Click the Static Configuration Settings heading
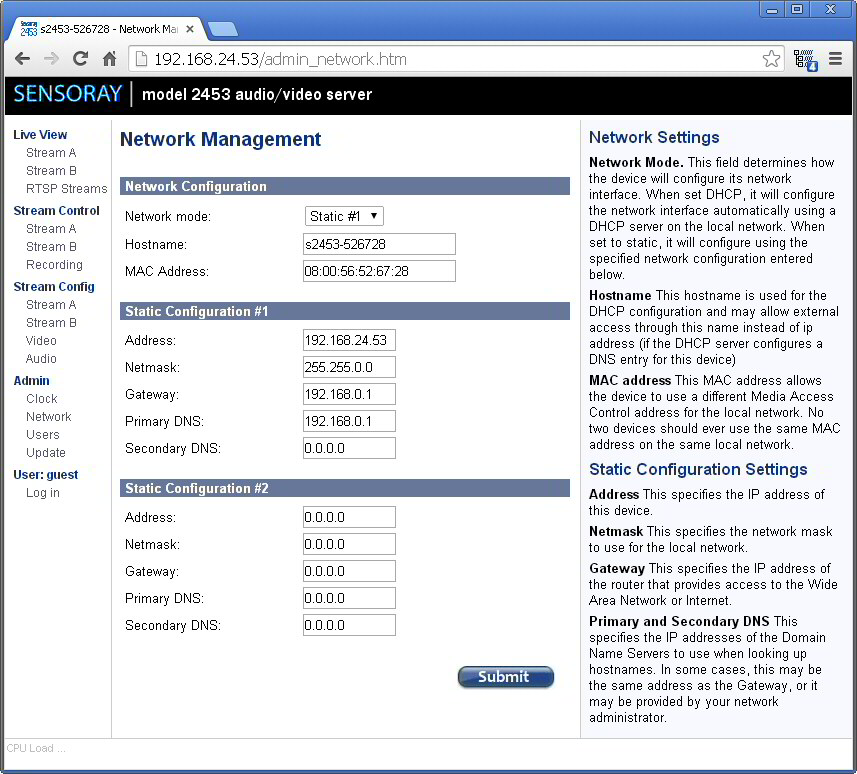 pos(698,470)
